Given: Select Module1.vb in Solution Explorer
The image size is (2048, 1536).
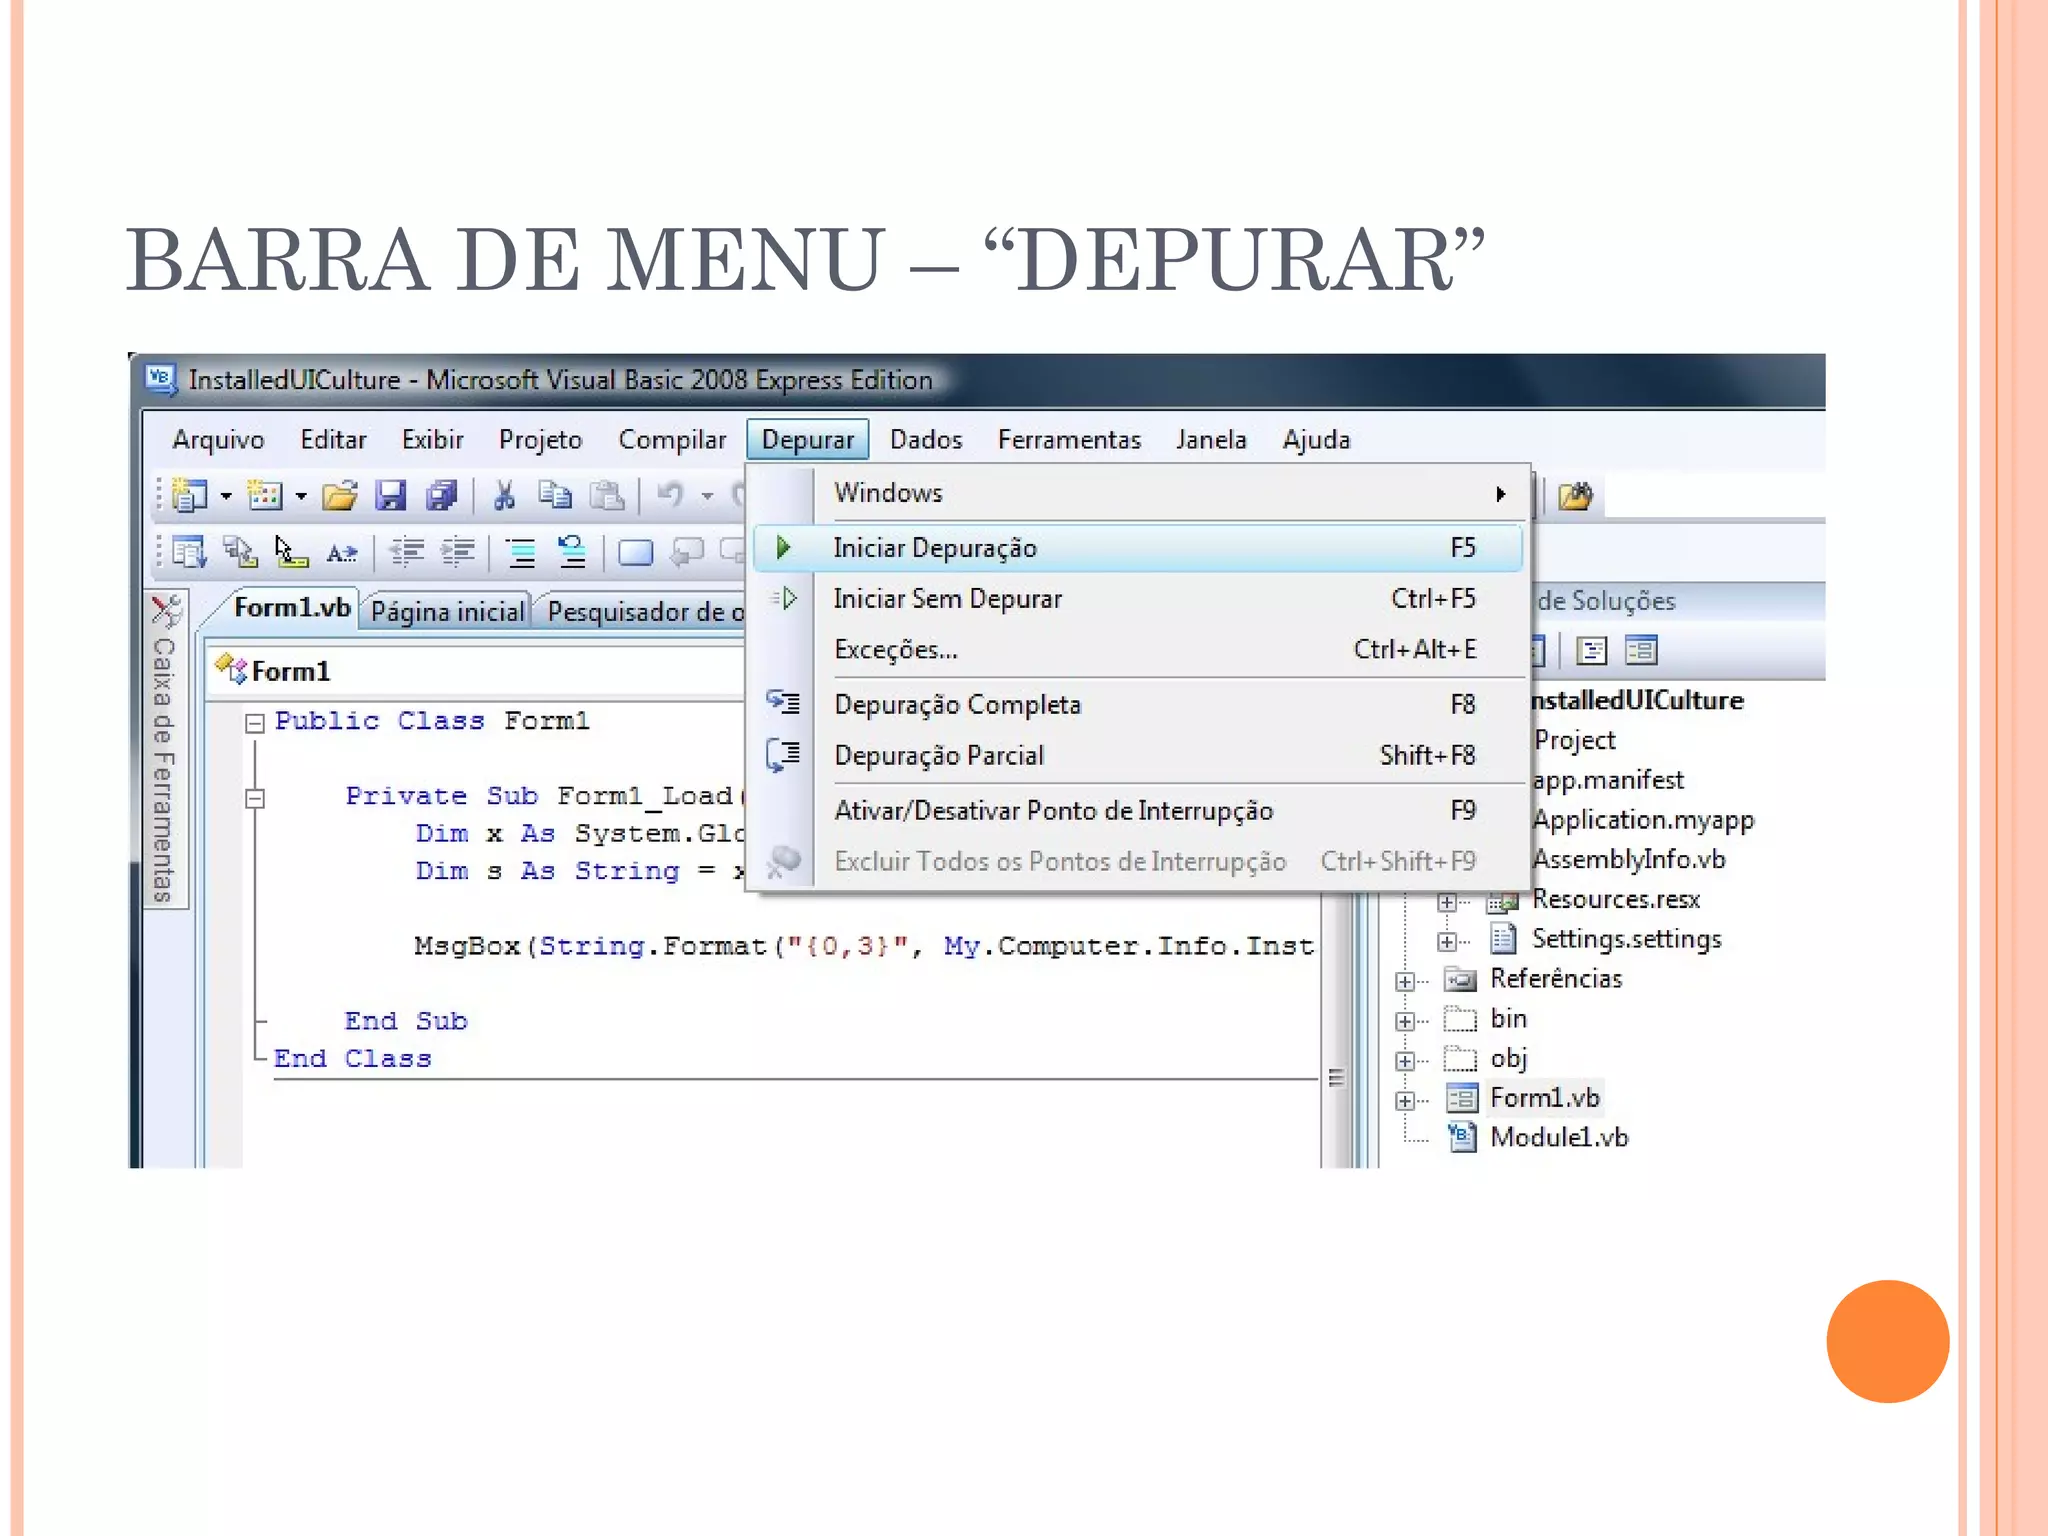Looking at the screenshot, I should (x=1559, y=1138).
